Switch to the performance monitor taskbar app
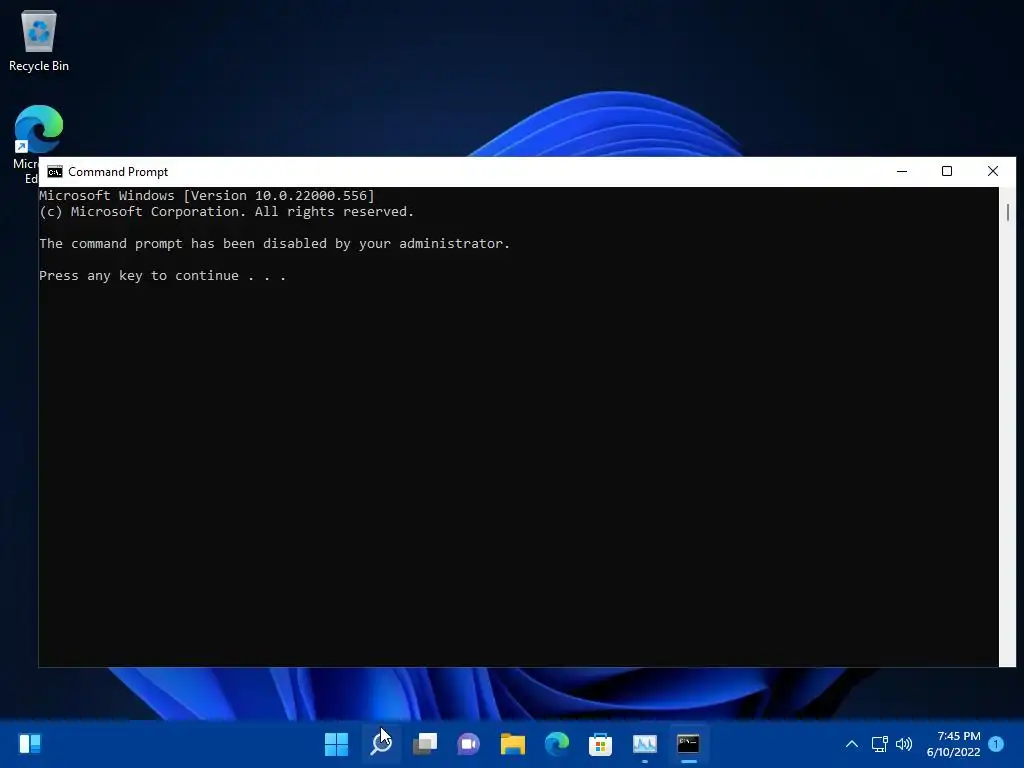1024x768 pixels. click(x=645, y=744)
